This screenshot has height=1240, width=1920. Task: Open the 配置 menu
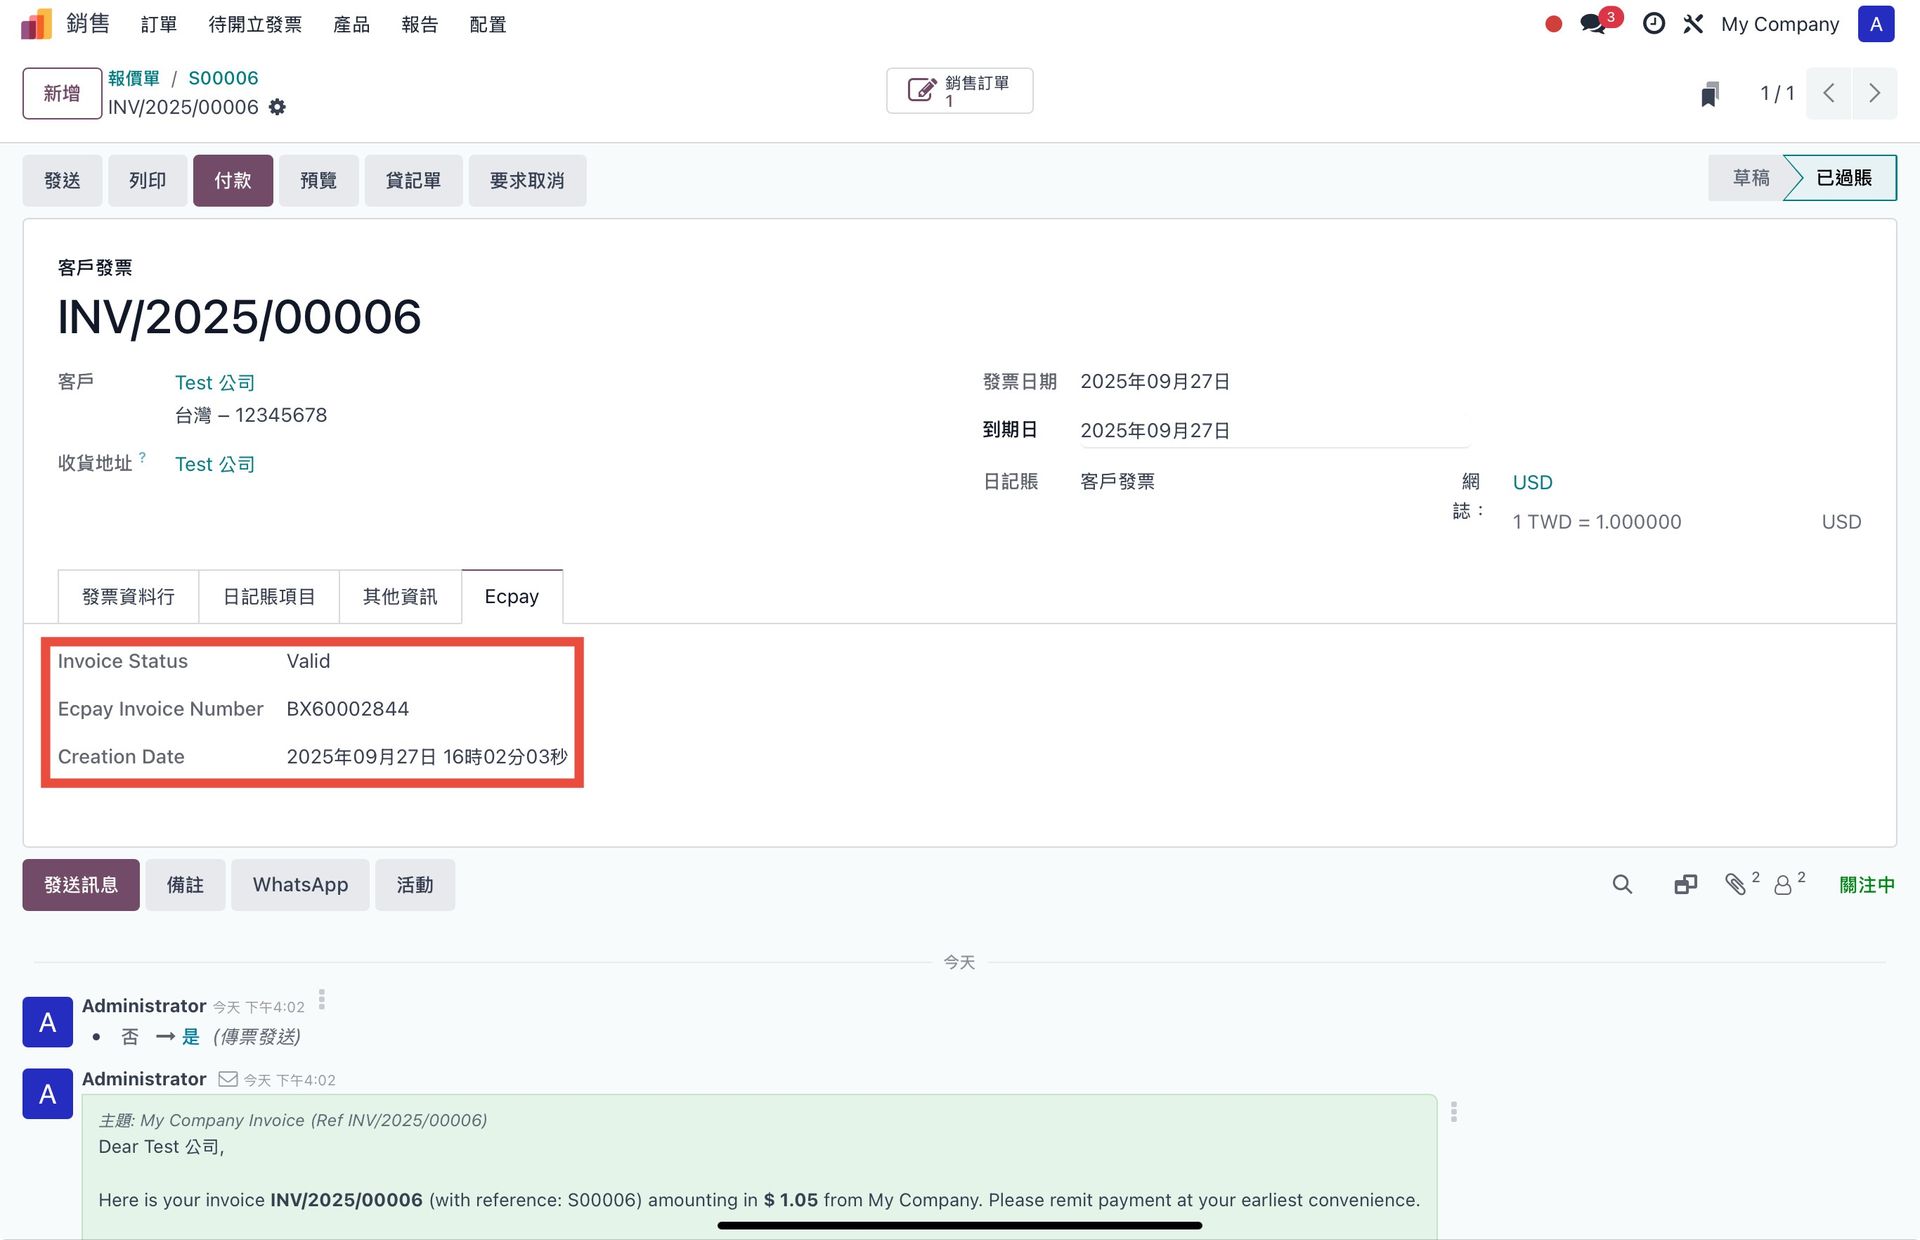488,25
